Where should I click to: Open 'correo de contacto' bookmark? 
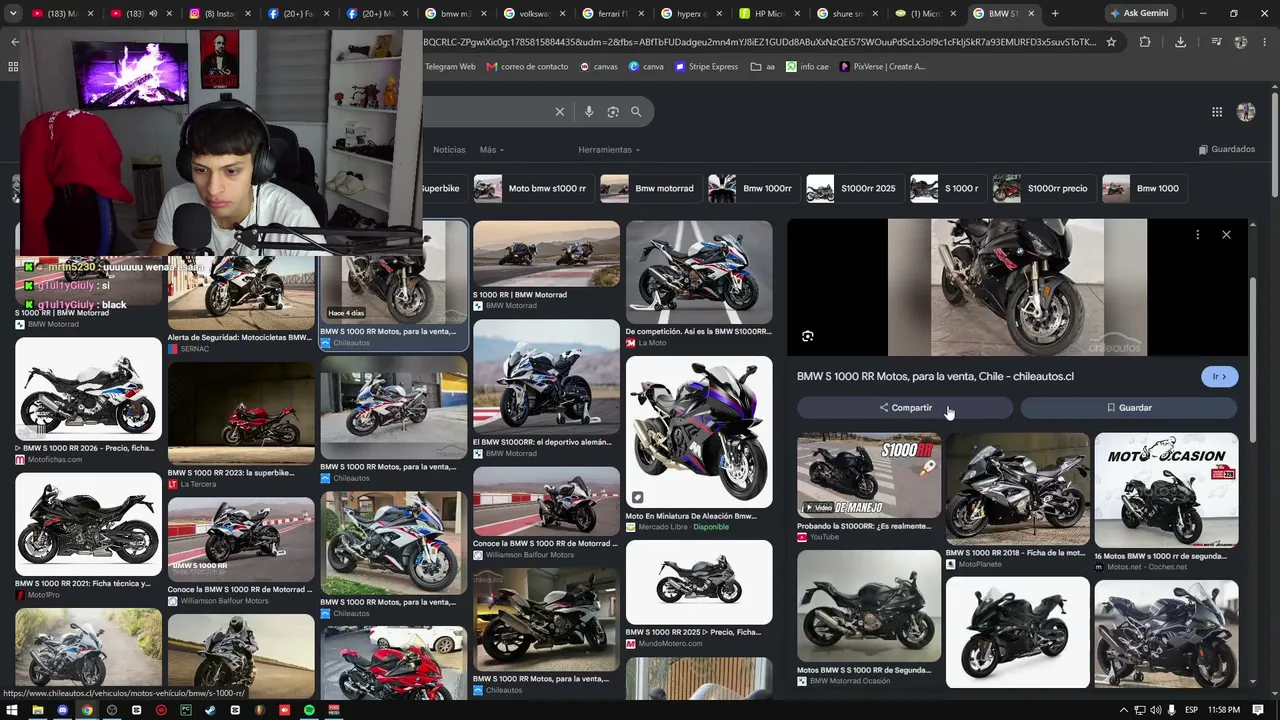527,67
